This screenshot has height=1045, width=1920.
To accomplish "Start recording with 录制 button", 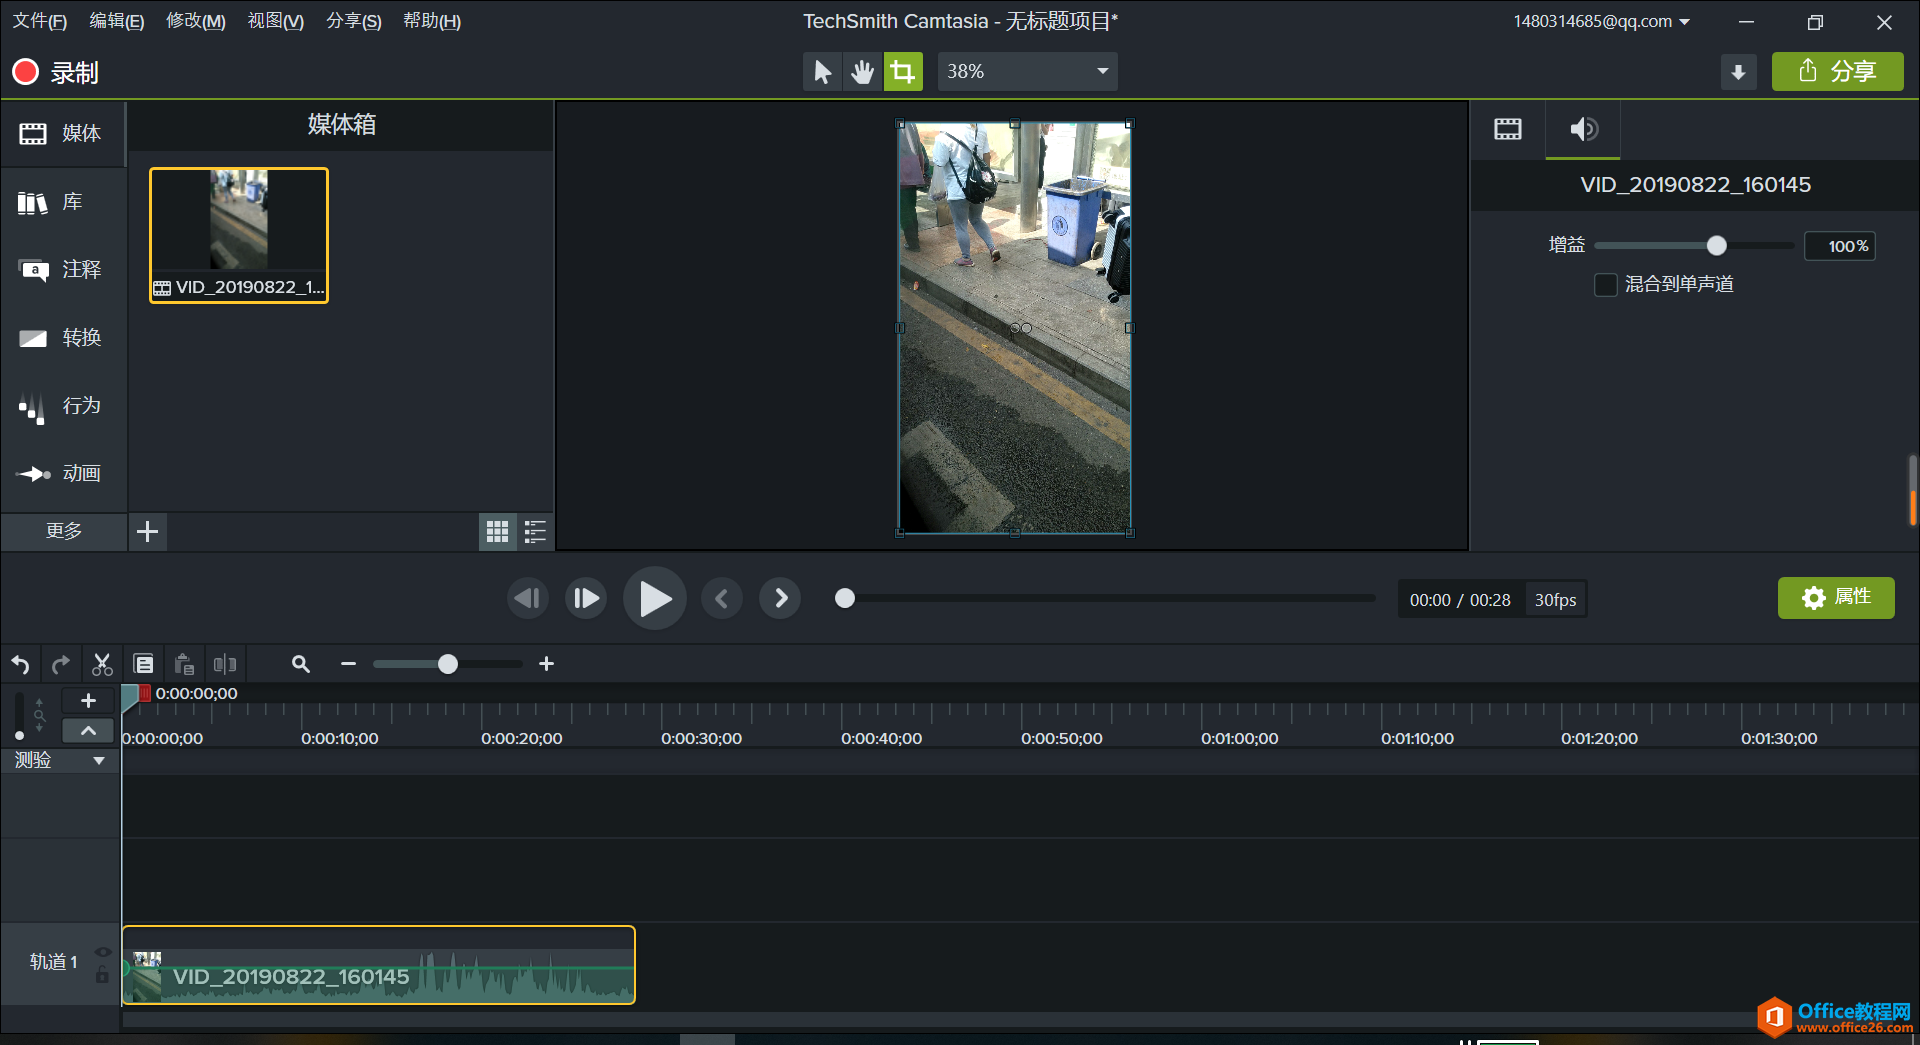I will (x=55, y=72).
